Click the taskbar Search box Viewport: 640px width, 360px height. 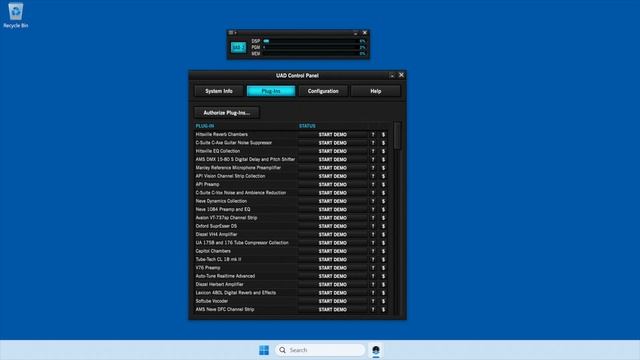click(320, 350)
